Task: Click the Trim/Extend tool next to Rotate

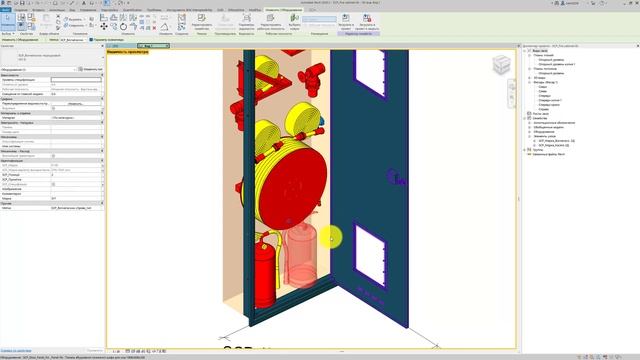Action: coord(133,27)
